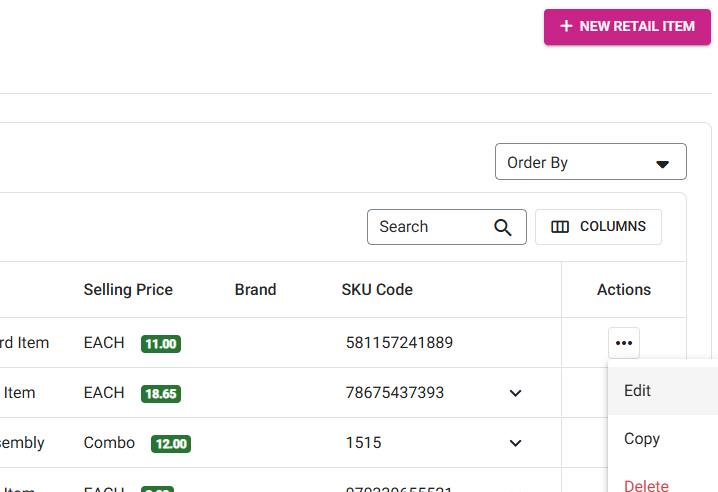The image size is (718, 492).
Task: Choose Edit from the actions menu
Action: pos(638,391)
